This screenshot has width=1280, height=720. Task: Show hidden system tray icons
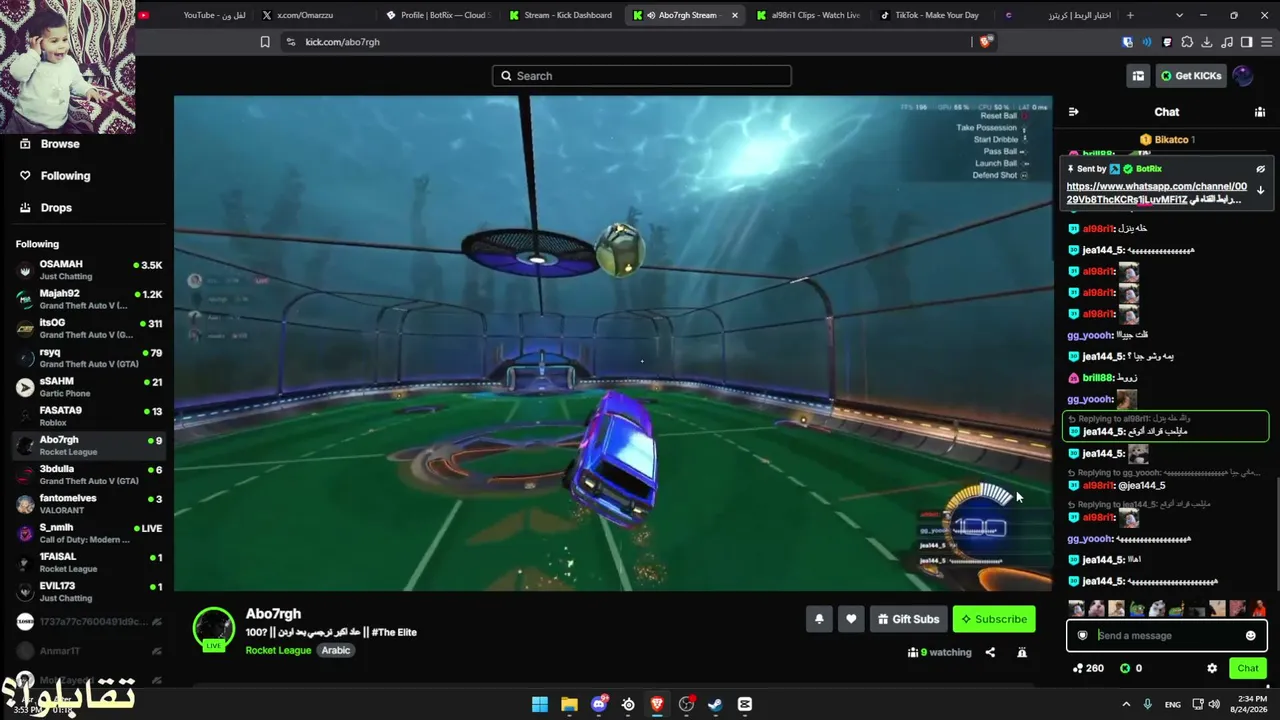(x=1126, y=704)
